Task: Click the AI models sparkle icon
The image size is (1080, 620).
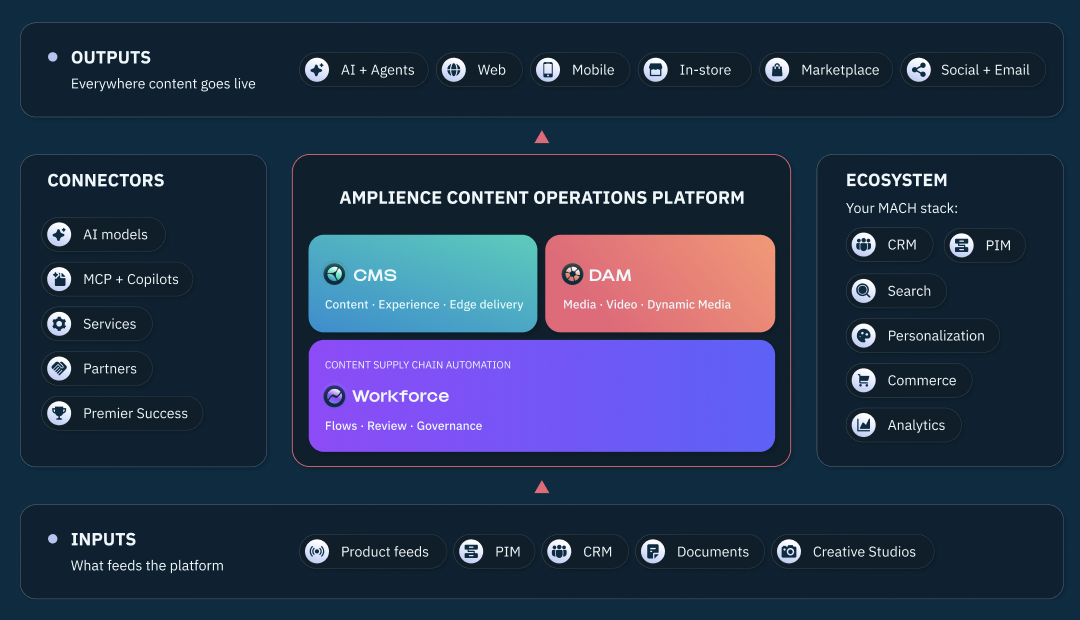Action: [x=59, y=234]
